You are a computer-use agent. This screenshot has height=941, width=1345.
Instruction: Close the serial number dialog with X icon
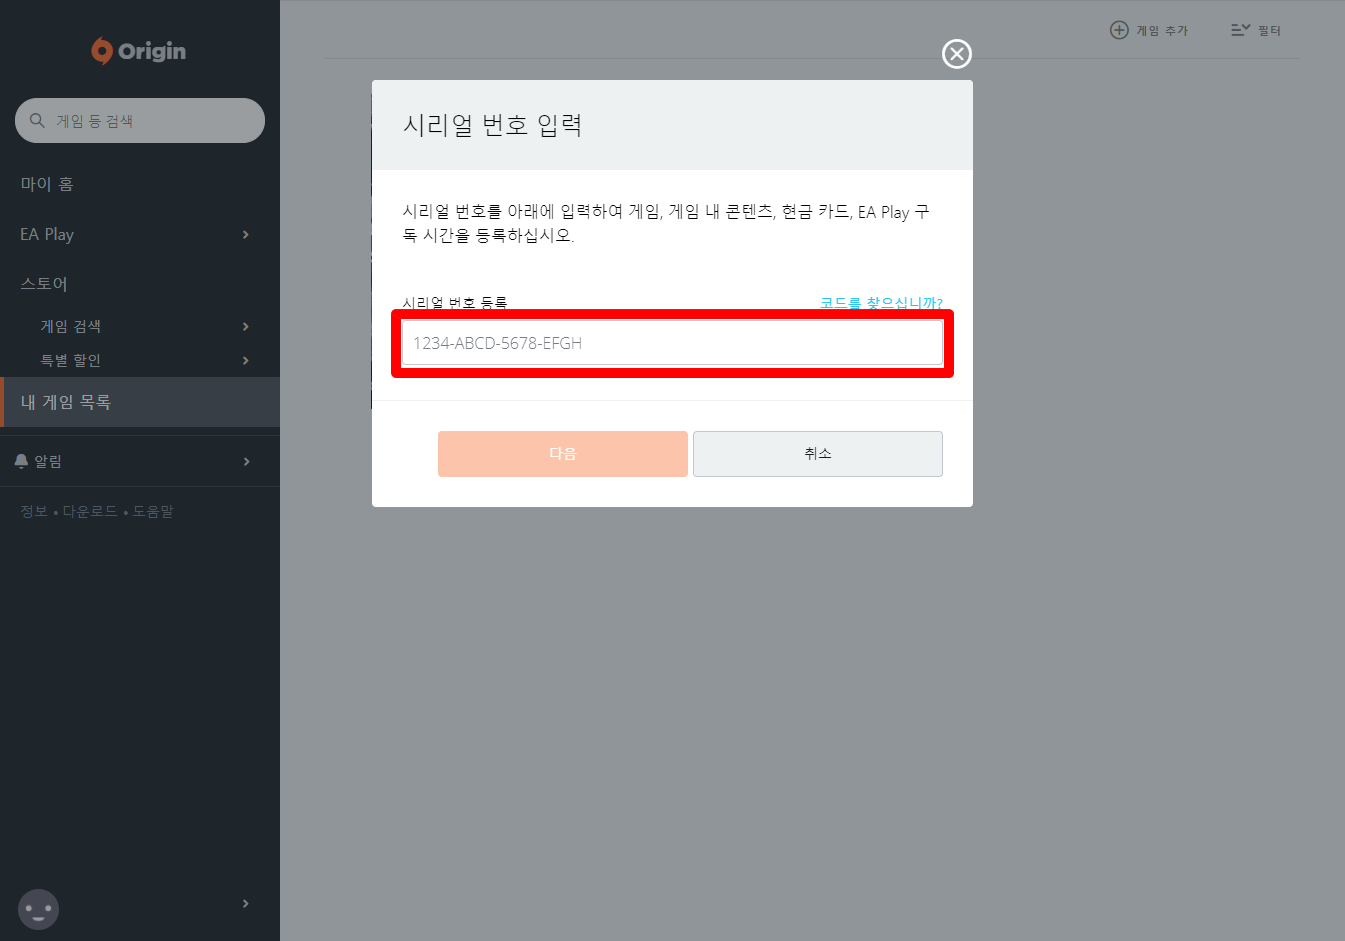957,54
